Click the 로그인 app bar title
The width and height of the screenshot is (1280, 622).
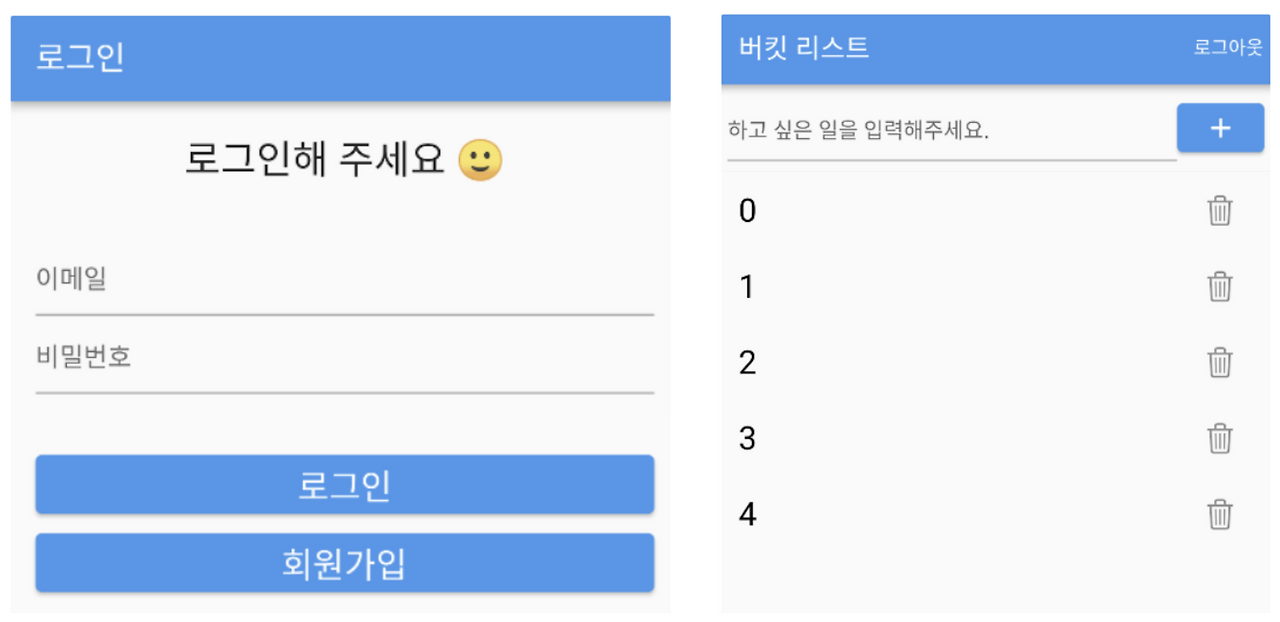click(x=80, y=57)
